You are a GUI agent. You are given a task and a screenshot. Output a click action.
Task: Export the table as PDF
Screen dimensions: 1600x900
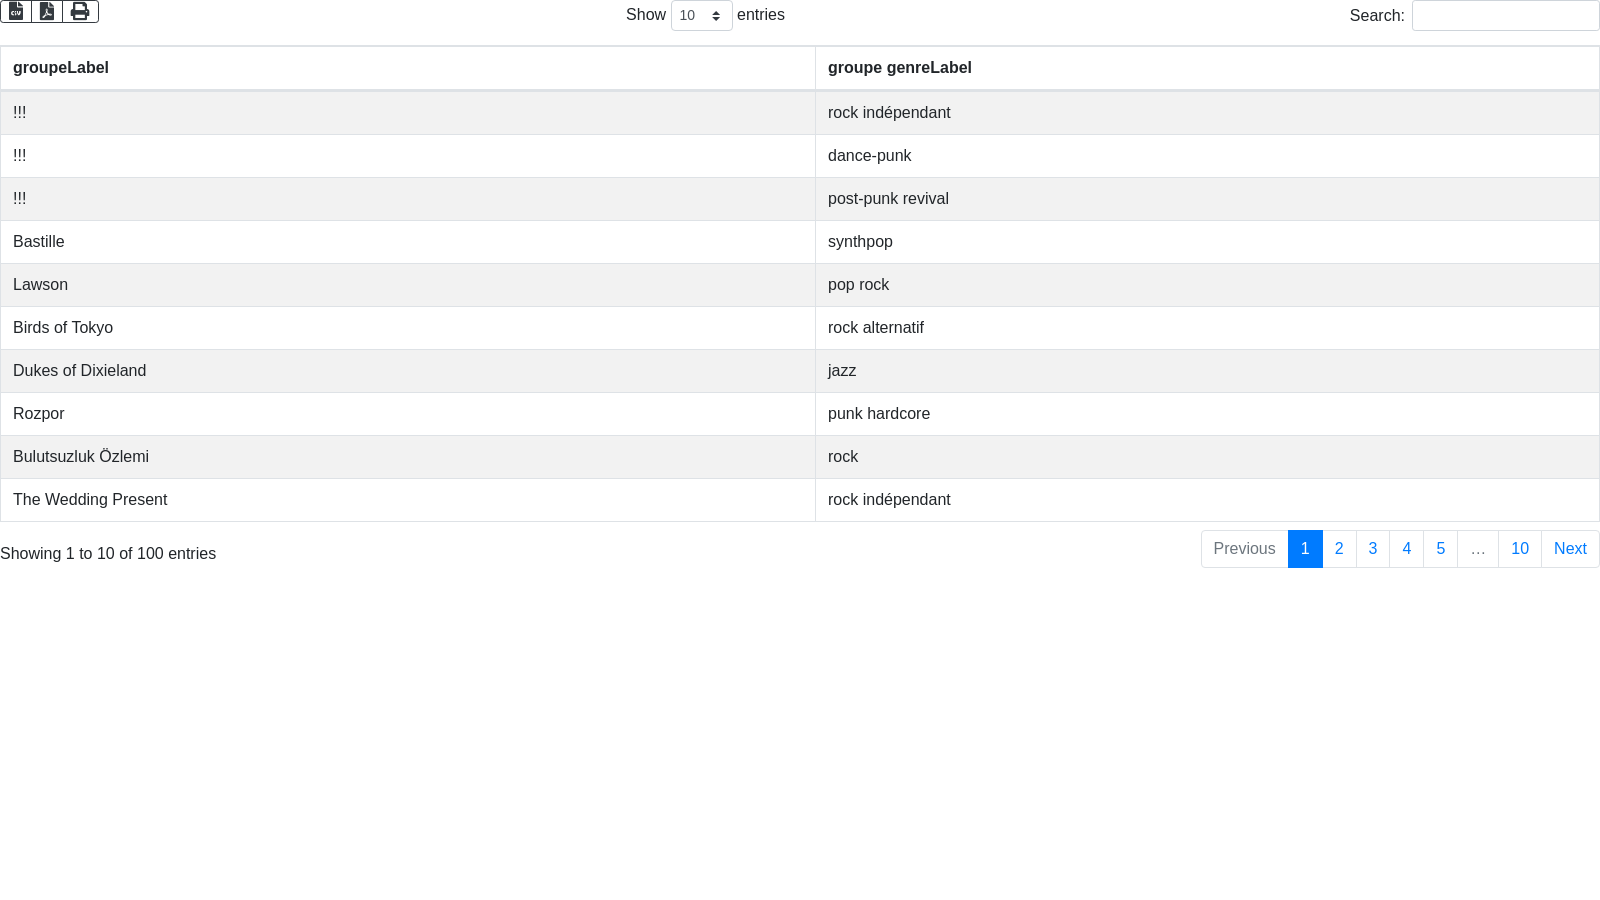pyautogui.click(x=47, y=11)
